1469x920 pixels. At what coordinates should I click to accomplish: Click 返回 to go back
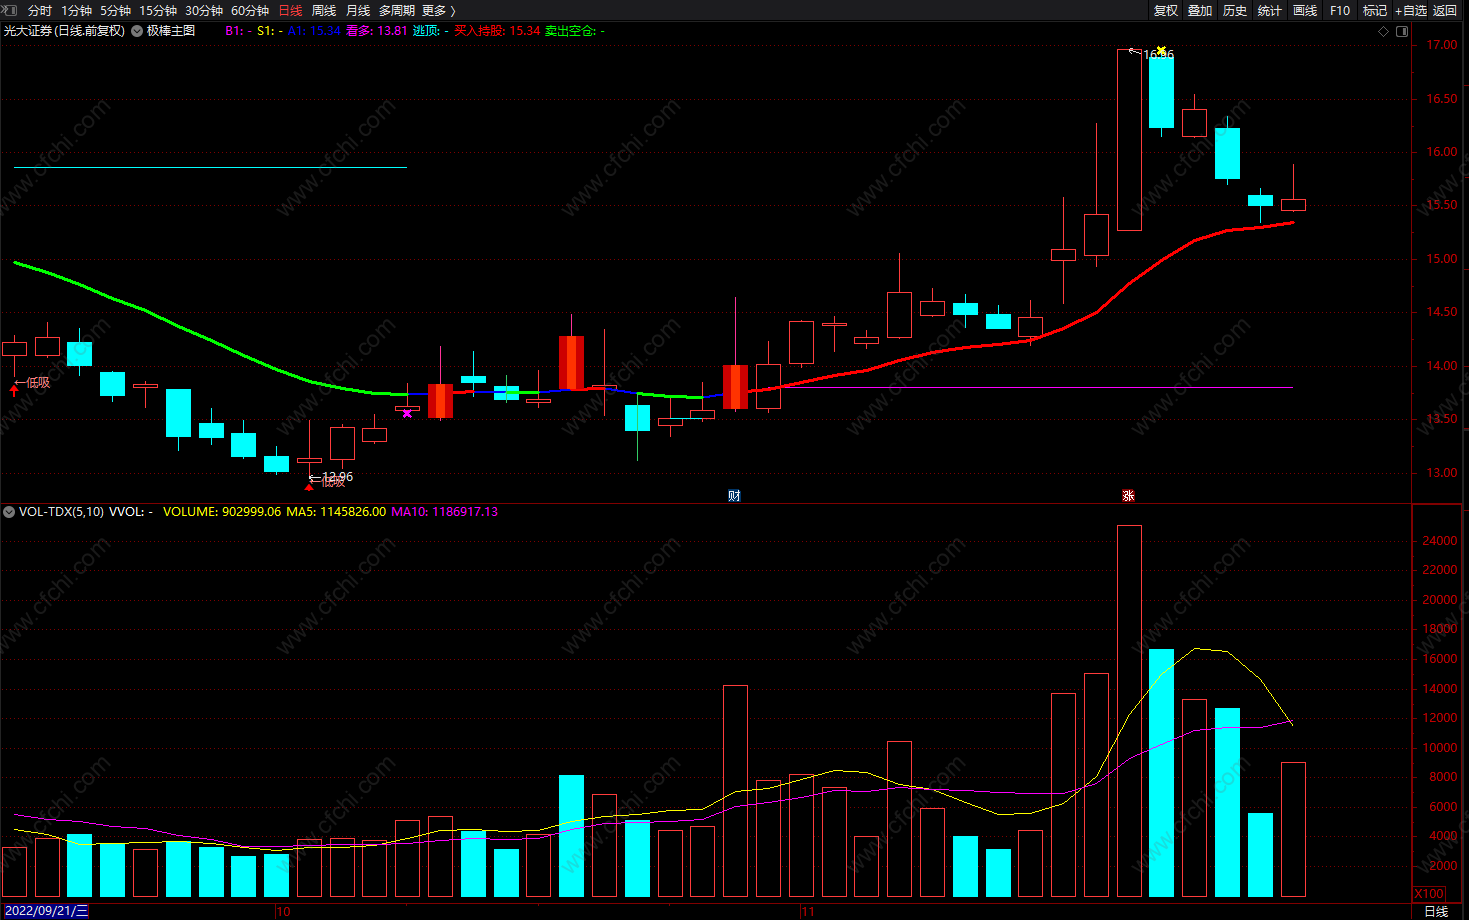point(1445,11)
